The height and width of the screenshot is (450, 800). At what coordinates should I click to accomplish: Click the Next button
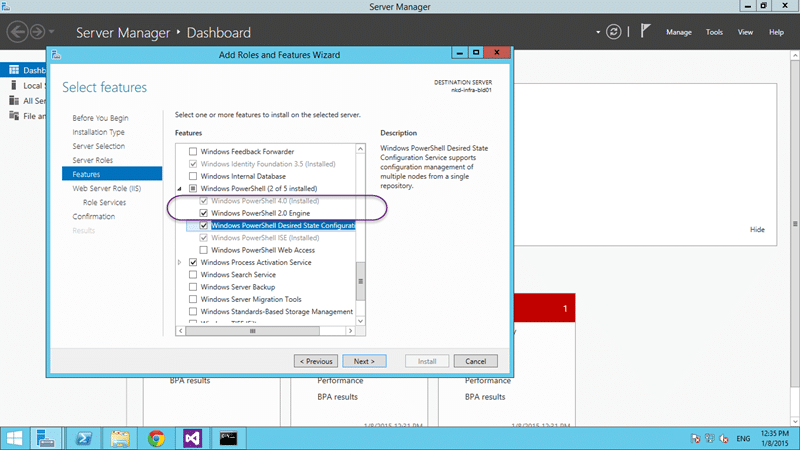(x=364, y=361)
